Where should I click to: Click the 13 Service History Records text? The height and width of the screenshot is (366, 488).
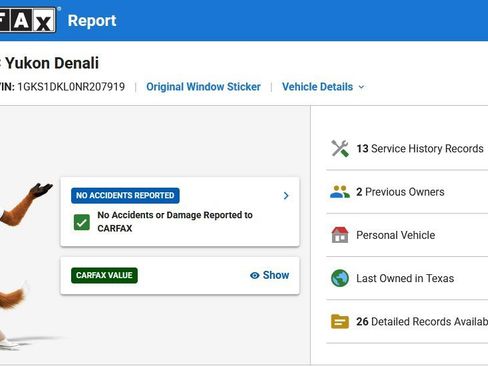coord(420,148)
